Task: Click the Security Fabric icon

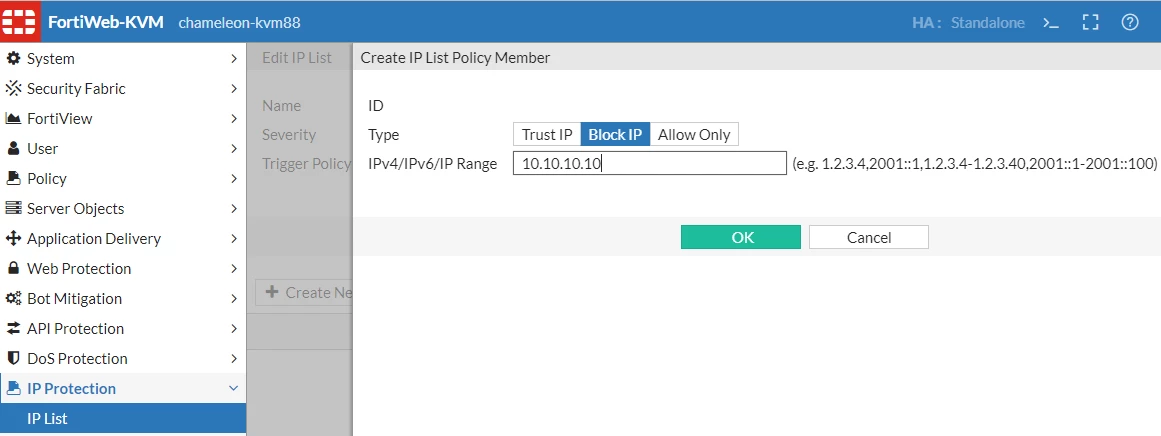Action: coord(13,89)
